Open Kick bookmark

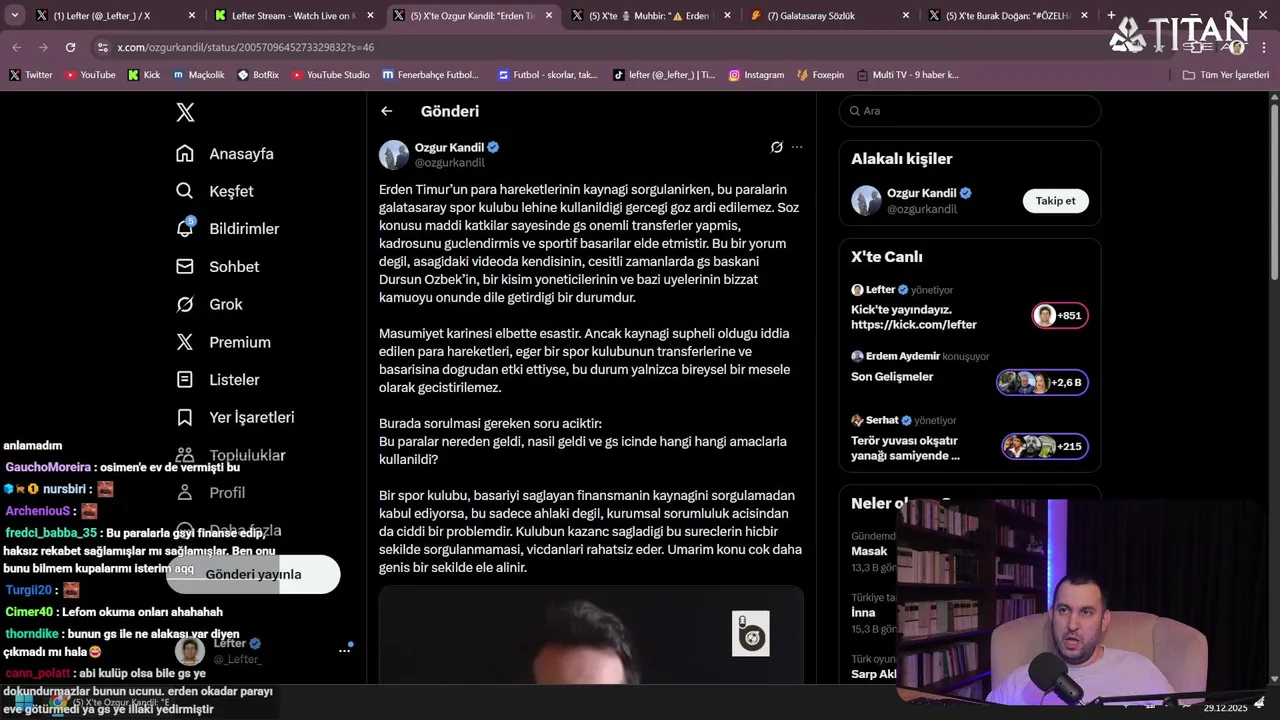(x=144, y=75)
